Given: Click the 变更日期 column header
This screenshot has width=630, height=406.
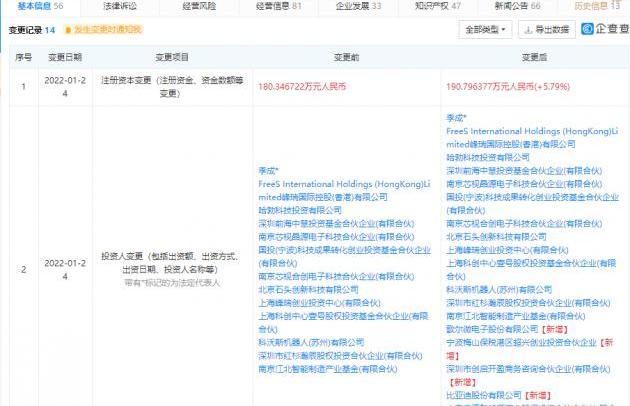Looking at the screenshot, I should click(65, 57).
